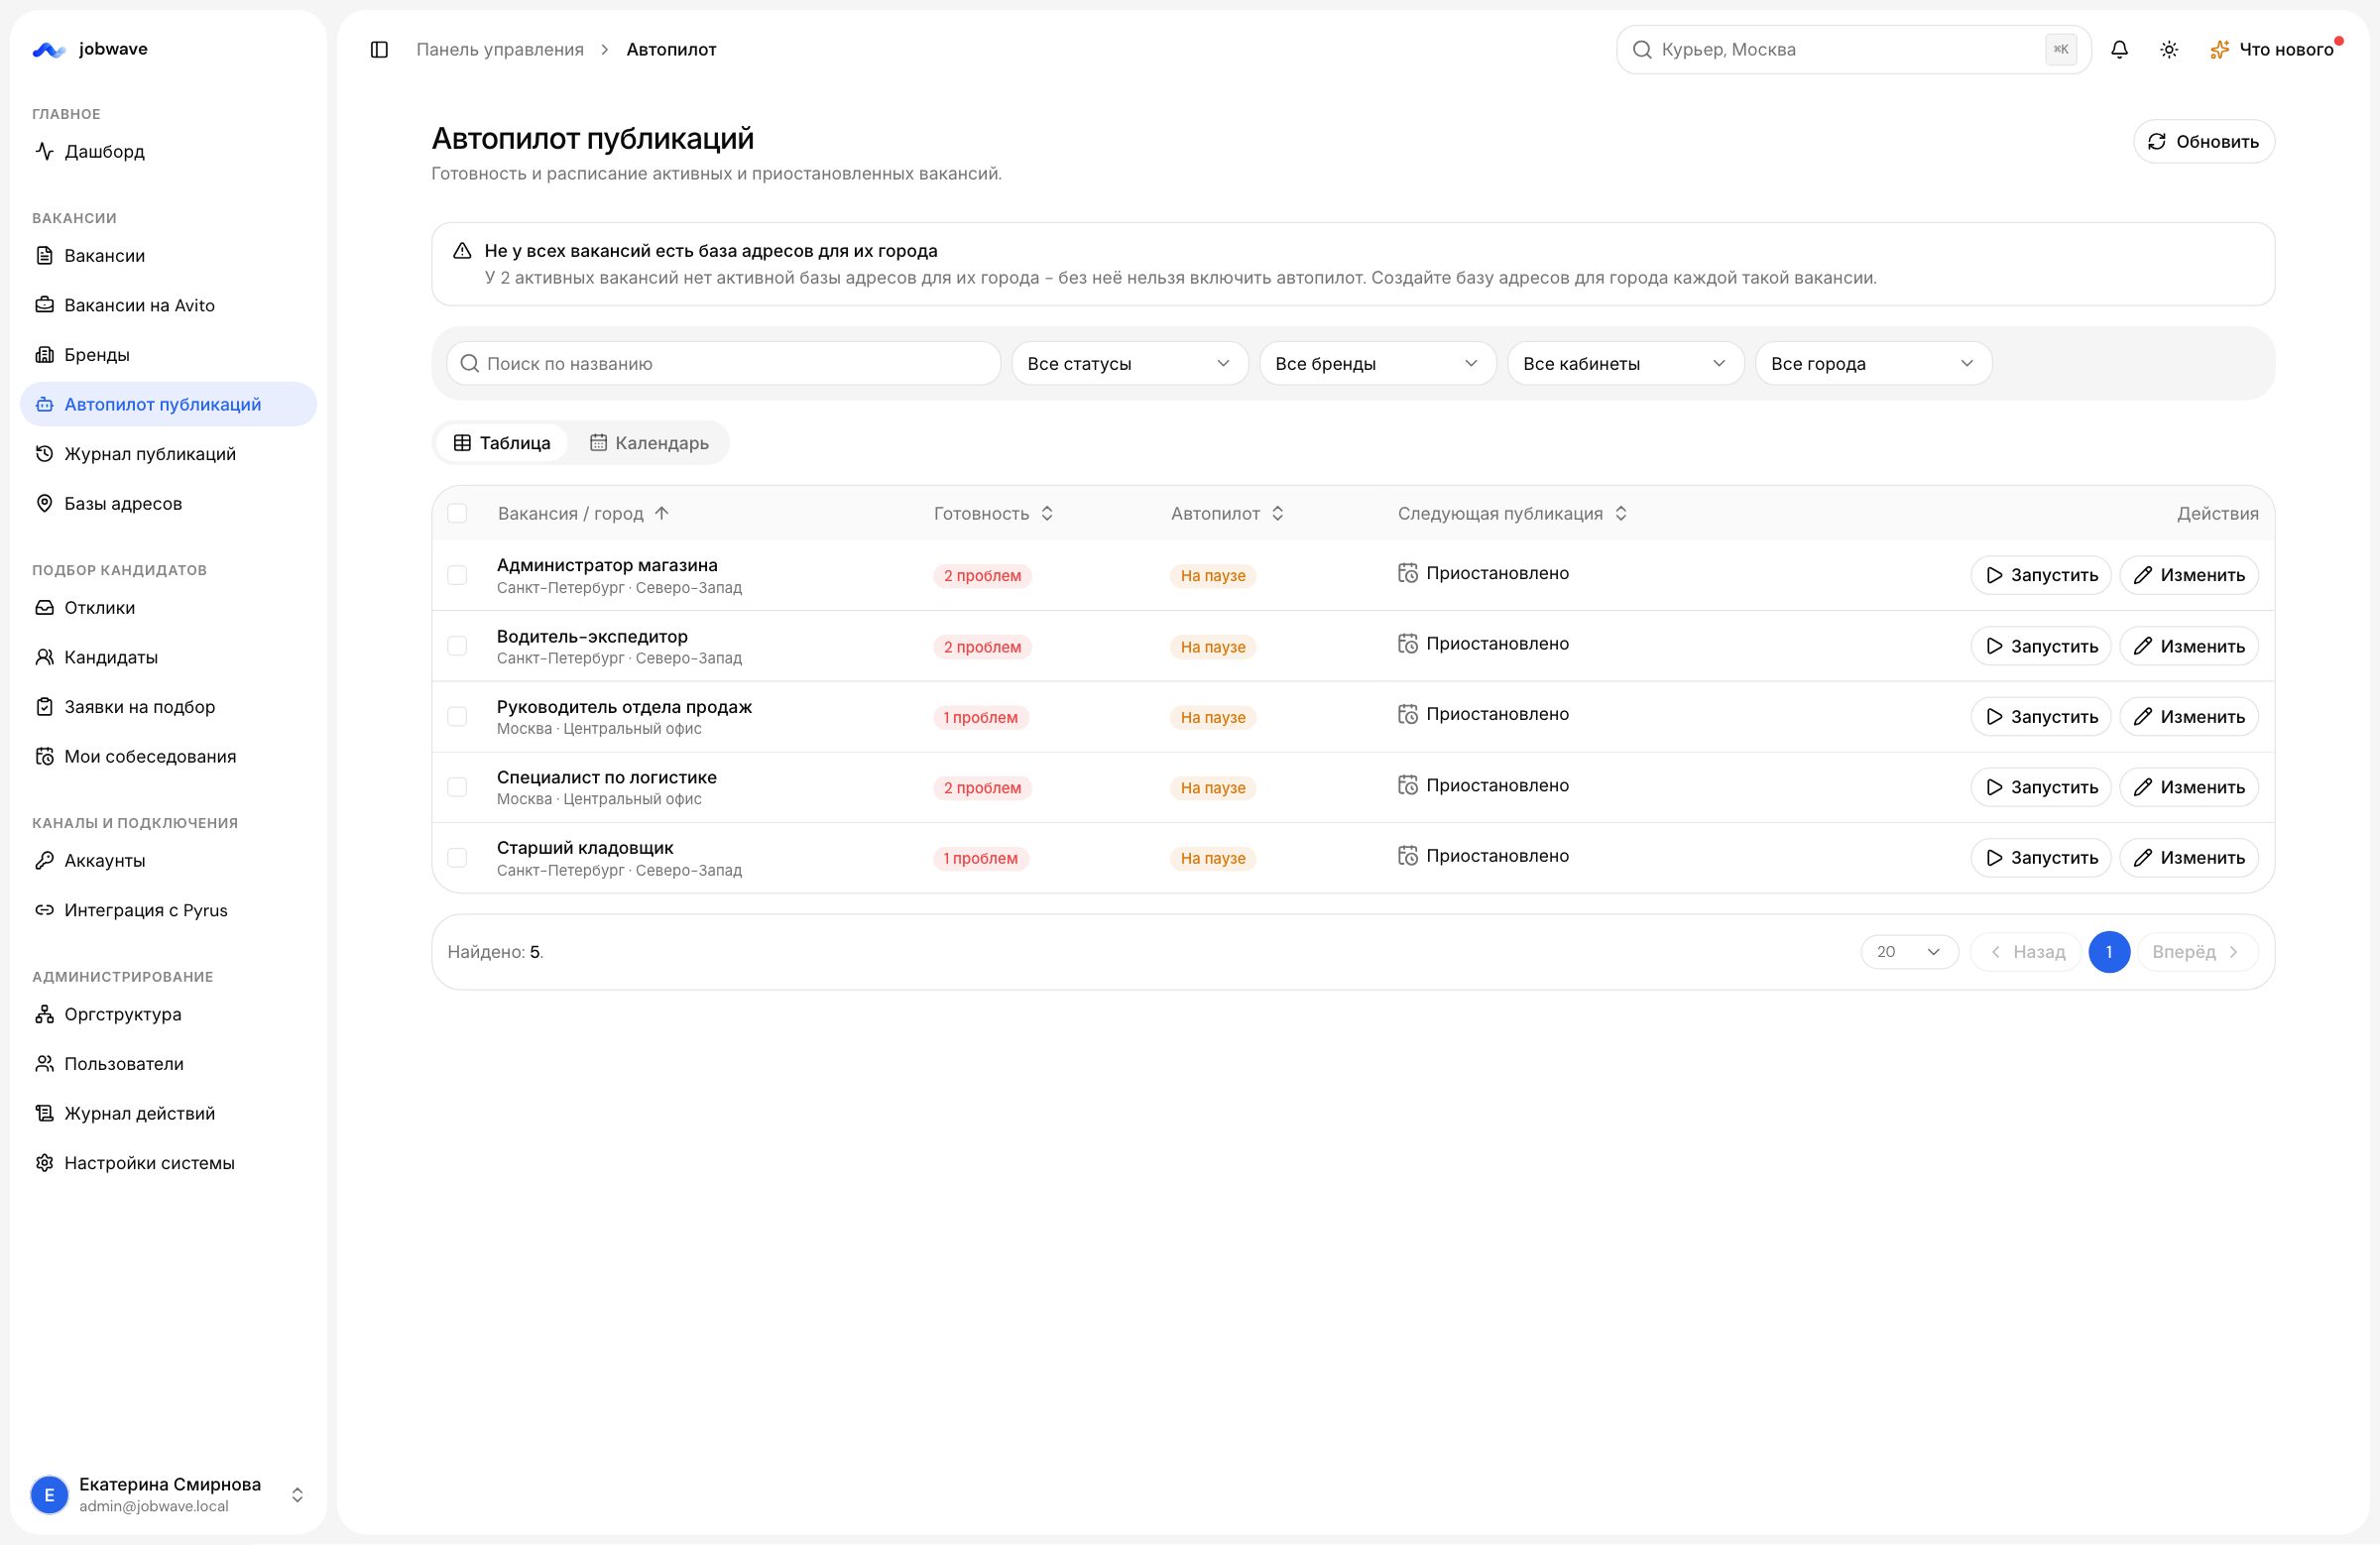Open Бренды section
This screenshot has width=2380, height=1545.
coord(168,354)
